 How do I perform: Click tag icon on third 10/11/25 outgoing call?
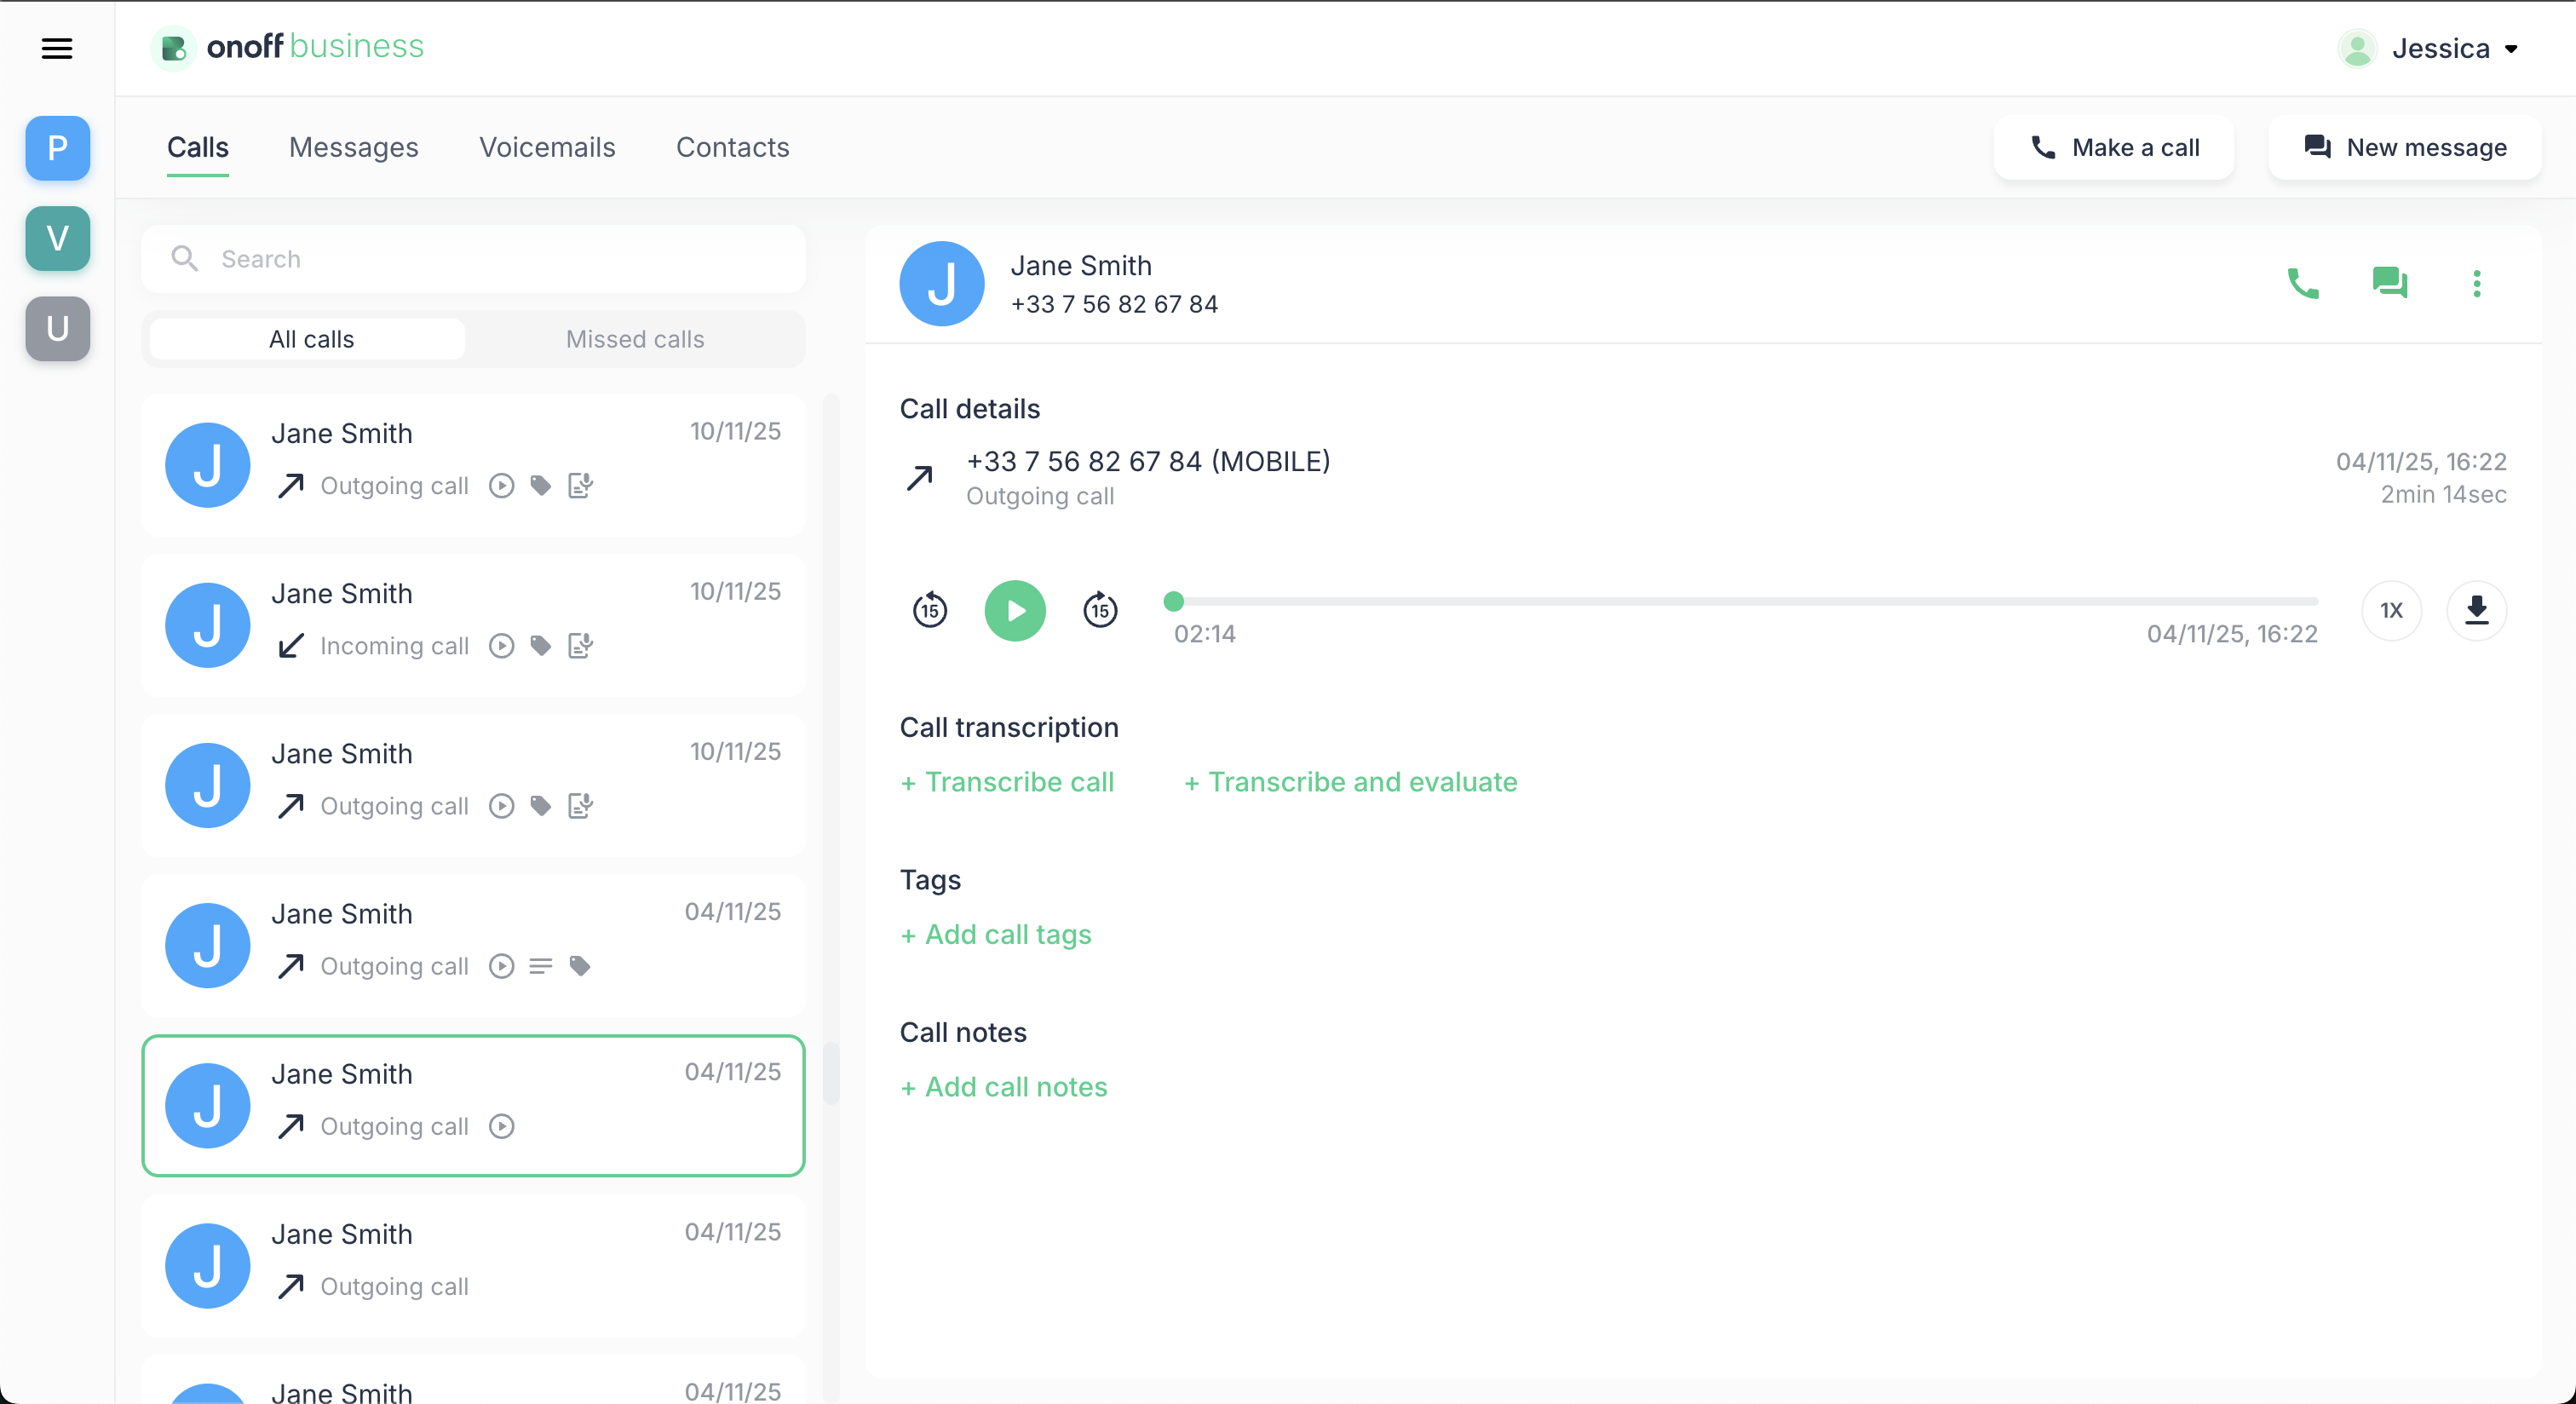[x=541, y=806]
